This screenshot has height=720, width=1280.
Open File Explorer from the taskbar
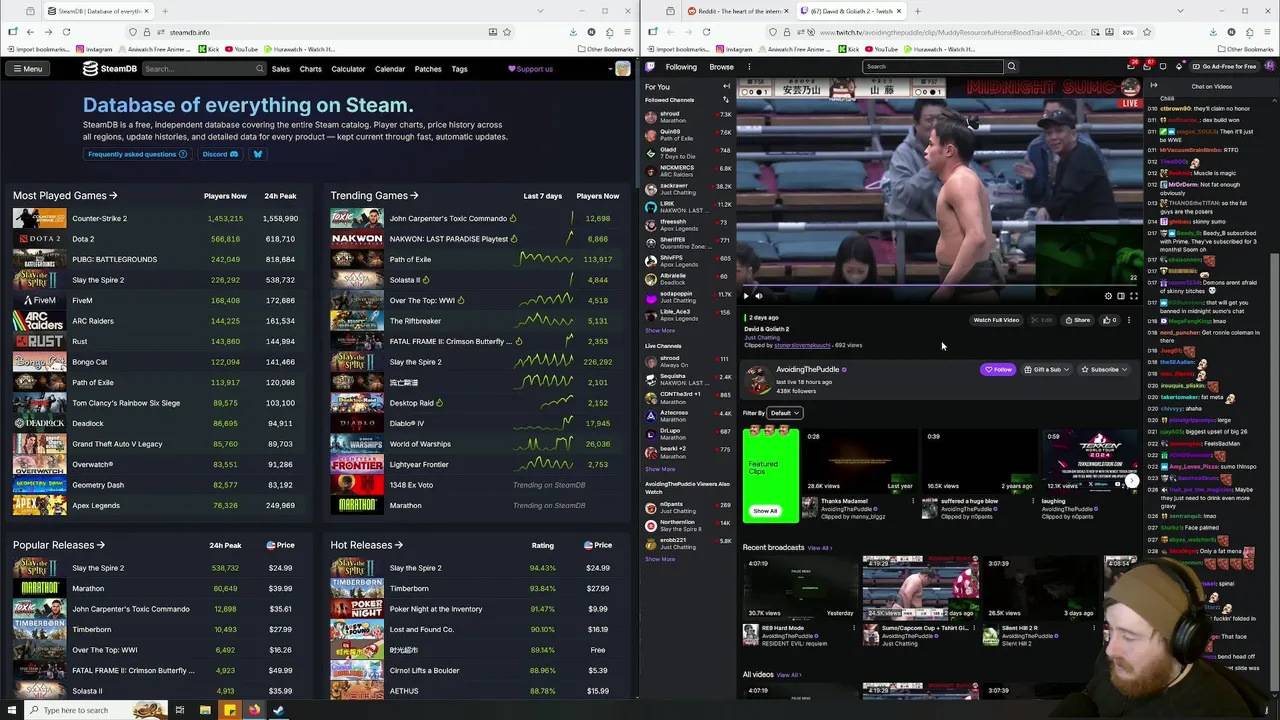(x=205, y=710)
